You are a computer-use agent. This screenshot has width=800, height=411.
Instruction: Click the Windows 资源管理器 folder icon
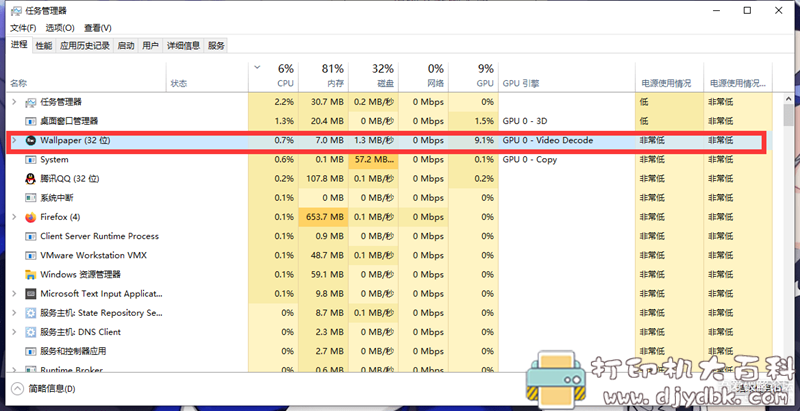coord(31,275)
